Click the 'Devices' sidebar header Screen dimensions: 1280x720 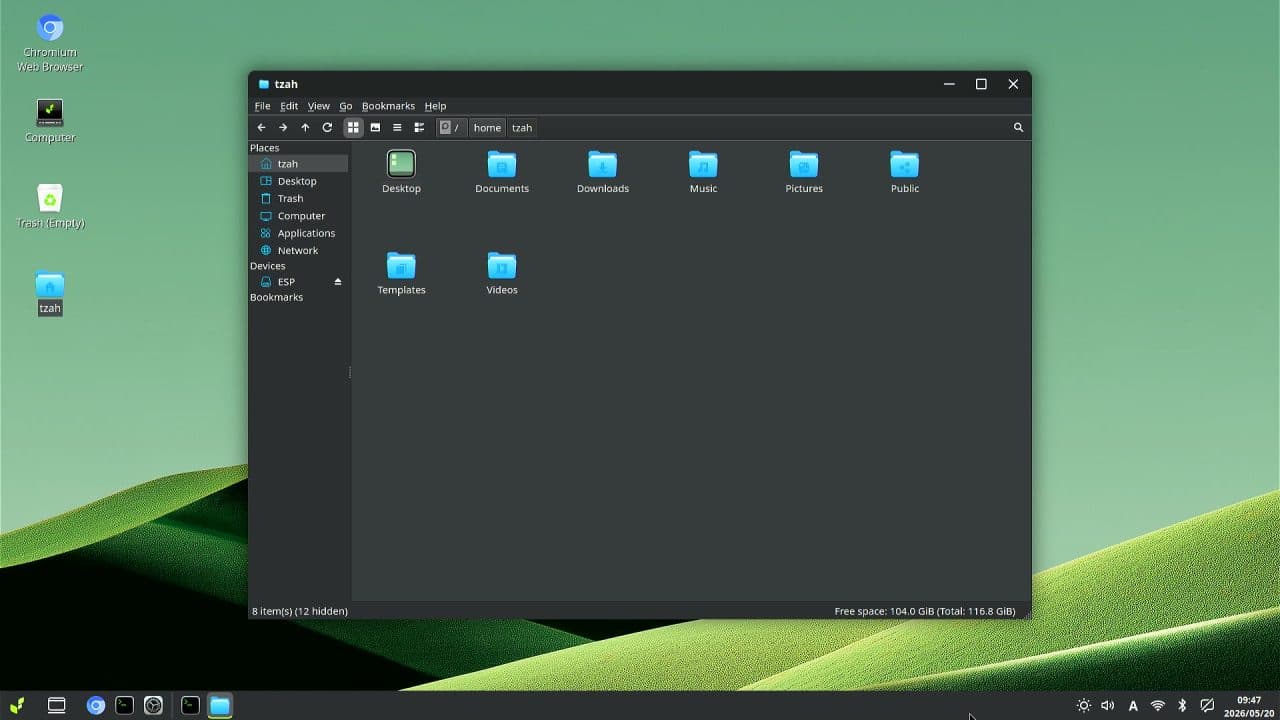tap(268, 266)
